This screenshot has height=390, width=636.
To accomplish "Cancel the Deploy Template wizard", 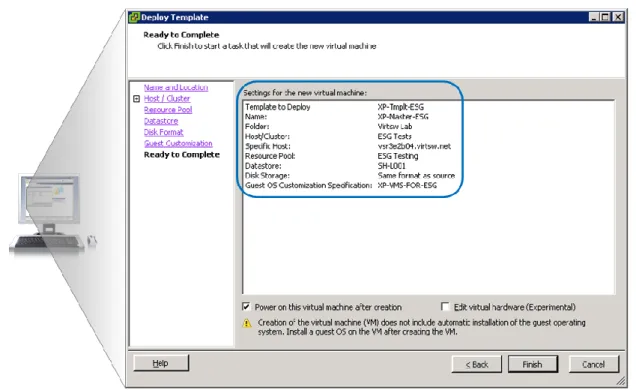I will tap(593, 364).
